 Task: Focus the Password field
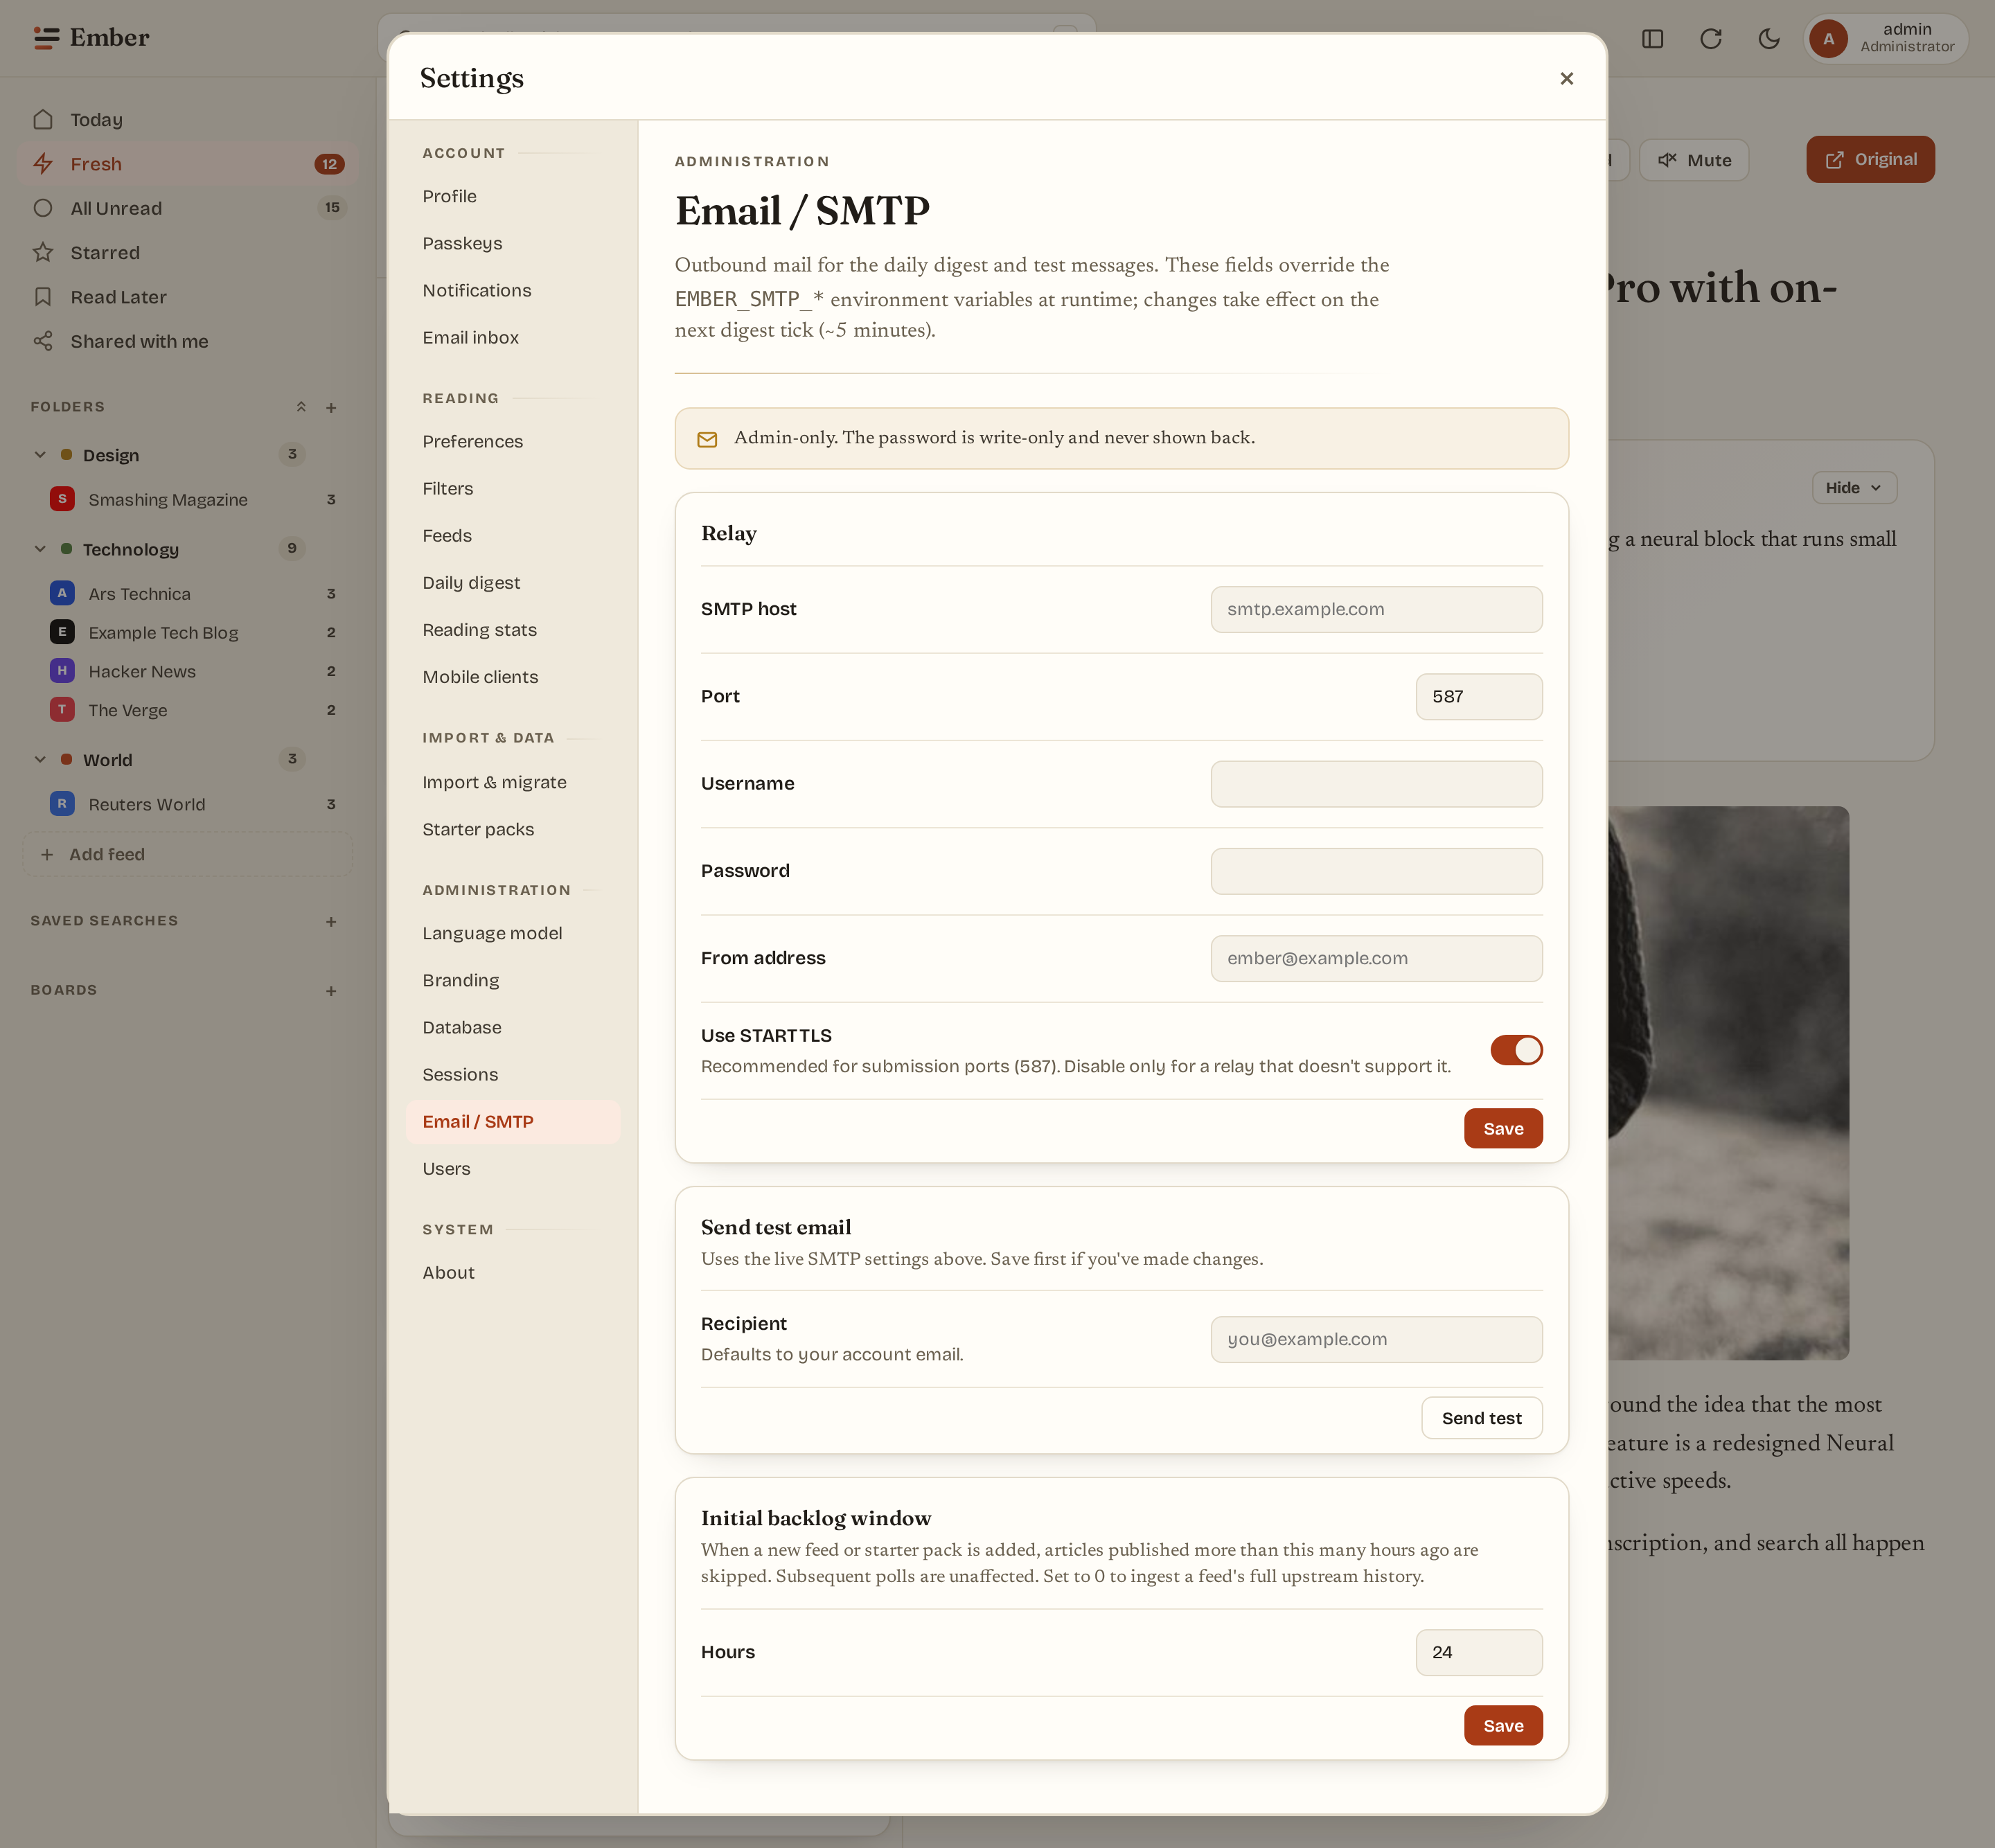coord(1376,871)
